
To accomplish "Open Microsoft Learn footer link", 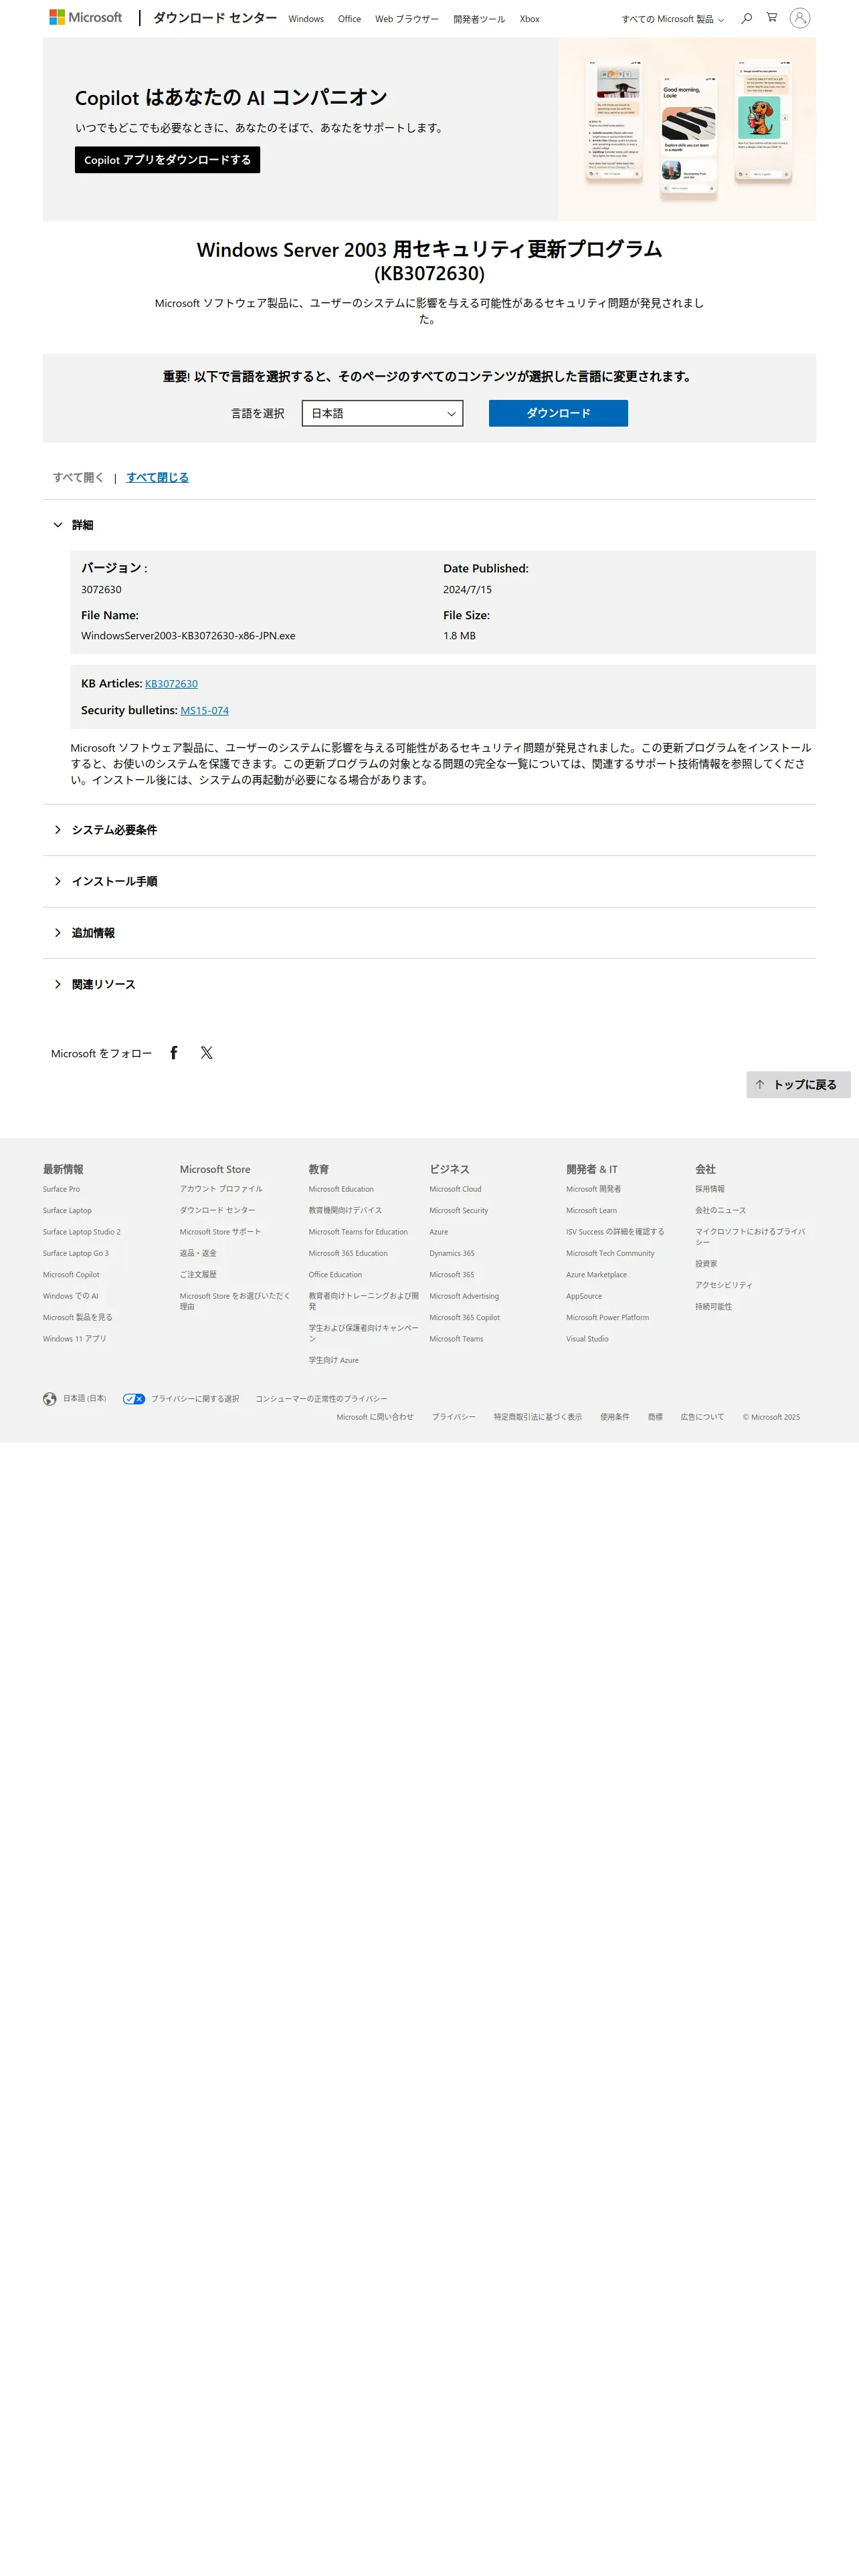I will pyautogui.click(x=591, y=1211).
